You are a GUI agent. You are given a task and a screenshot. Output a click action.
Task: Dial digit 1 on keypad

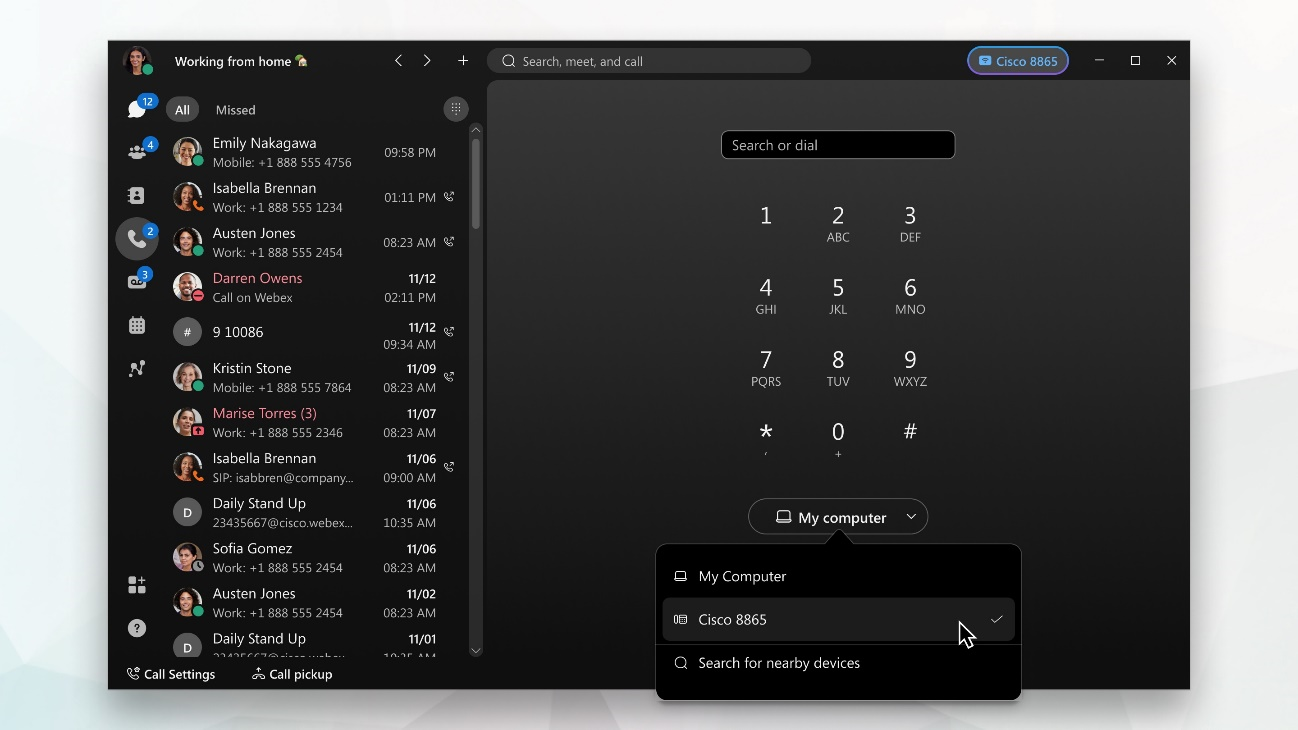(766, 216)
